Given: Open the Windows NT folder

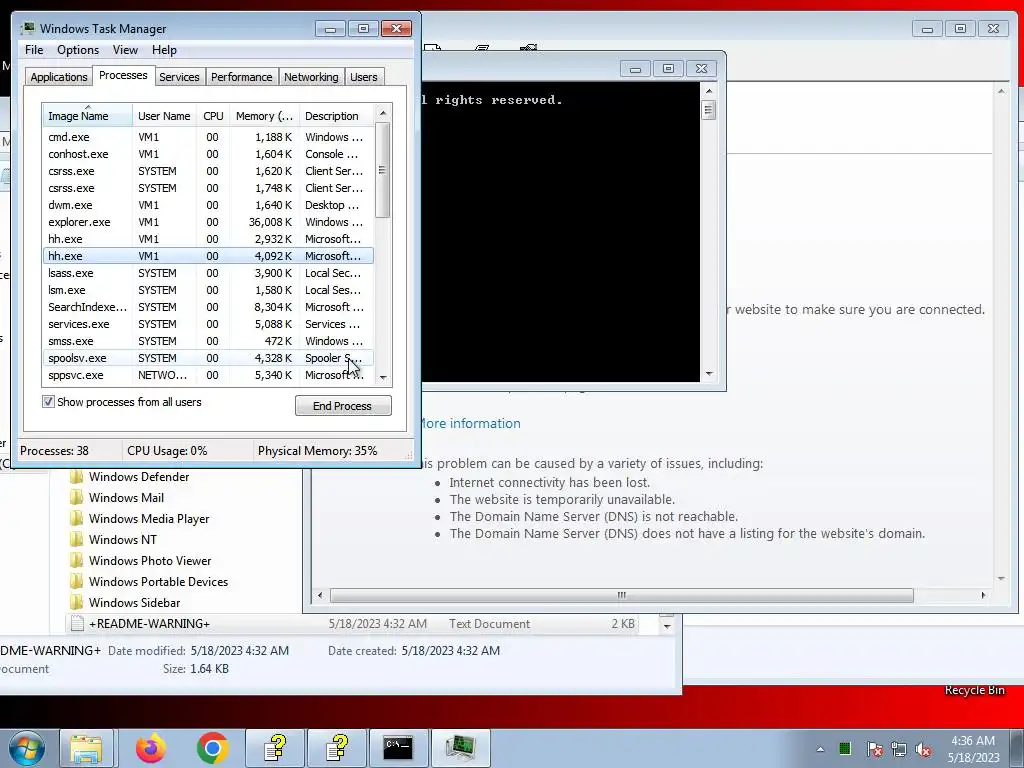Looking at the screenshot, I should tap(123, 539).
